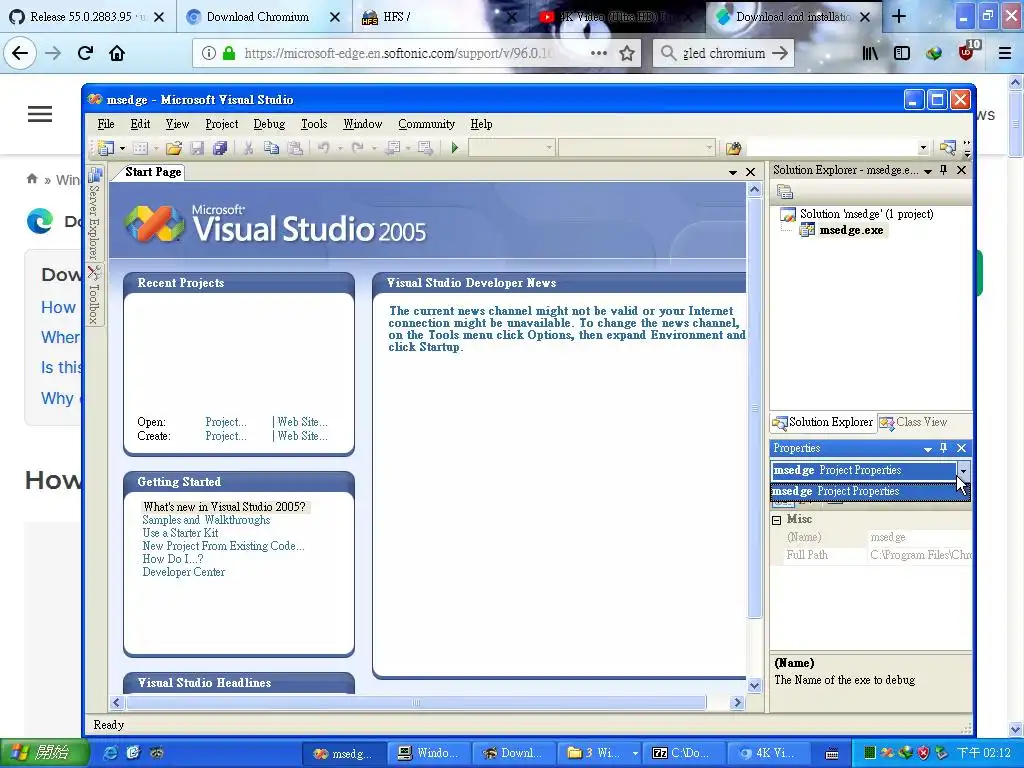
Task: Open the View menu
Action: tap(177, 124)
